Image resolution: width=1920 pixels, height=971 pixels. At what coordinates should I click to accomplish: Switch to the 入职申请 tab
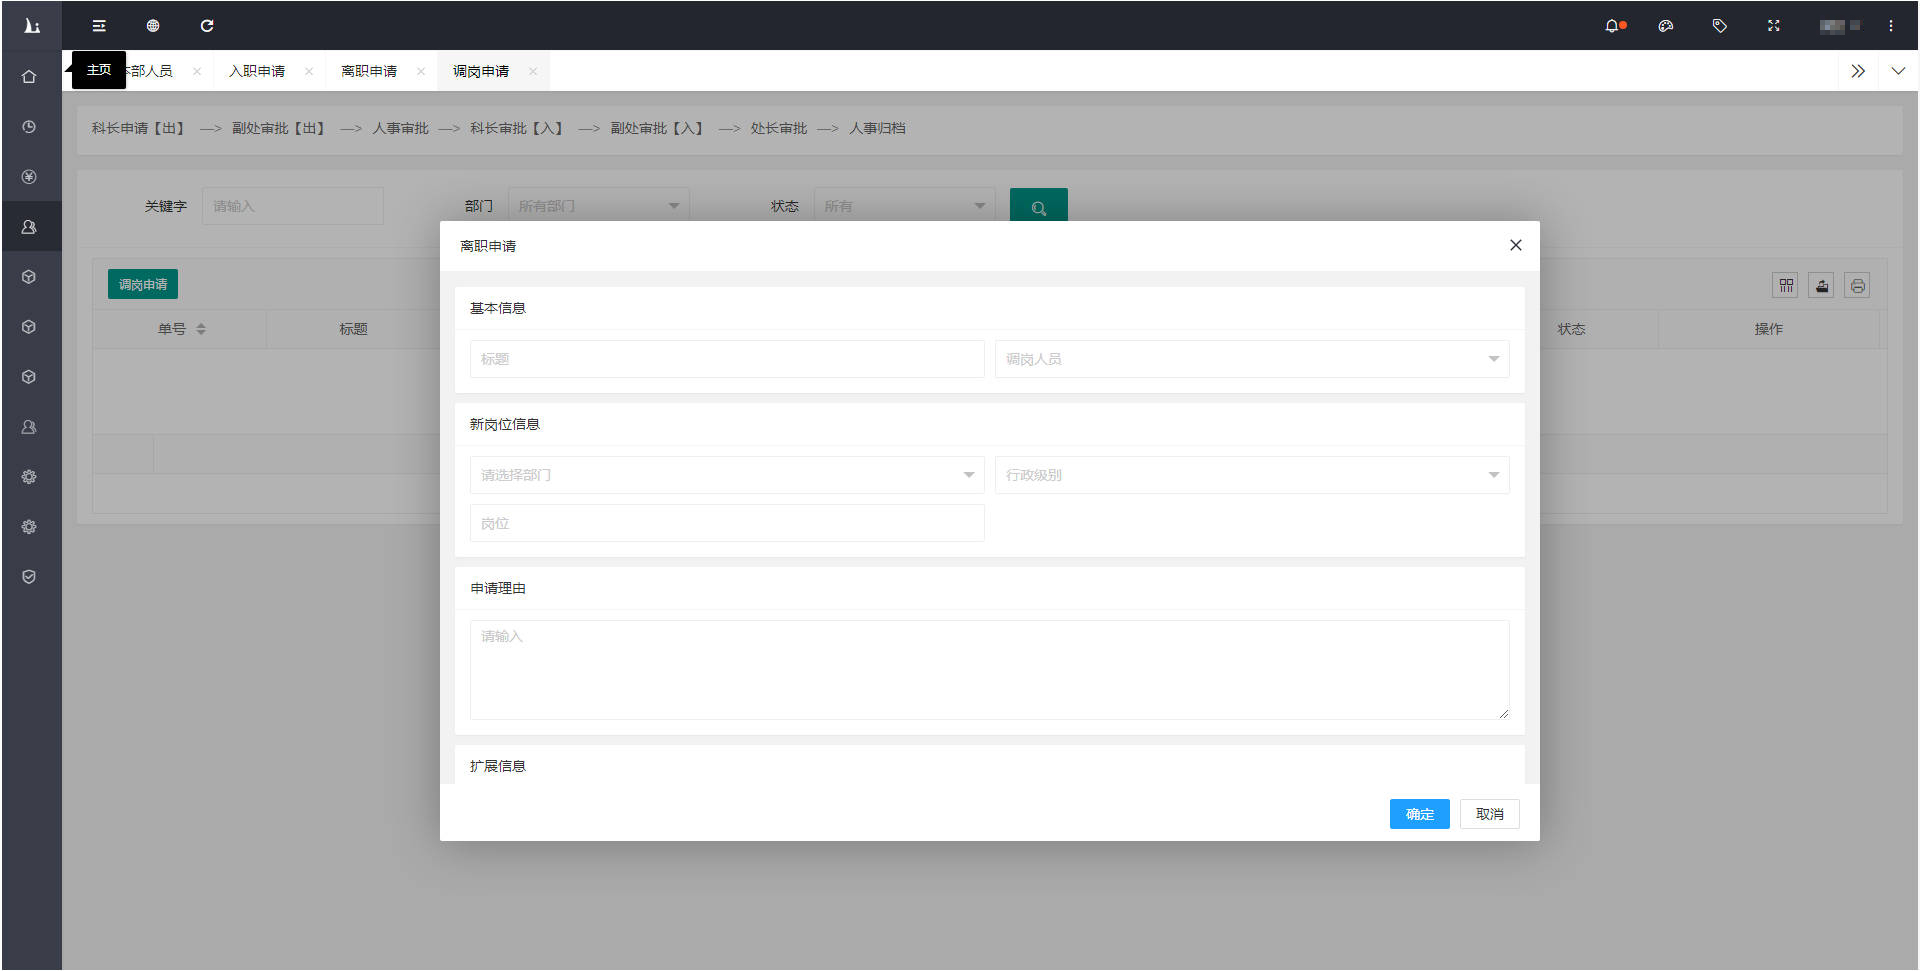click(257, 71)
